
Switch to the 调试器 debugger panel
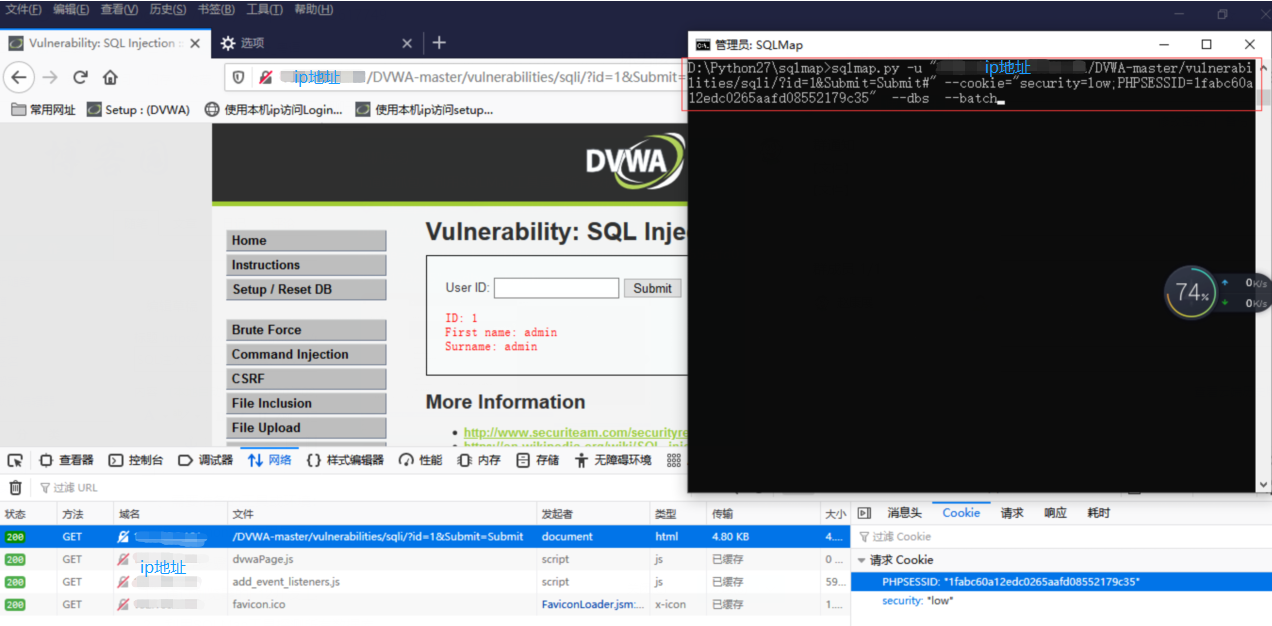pos(205,460)
